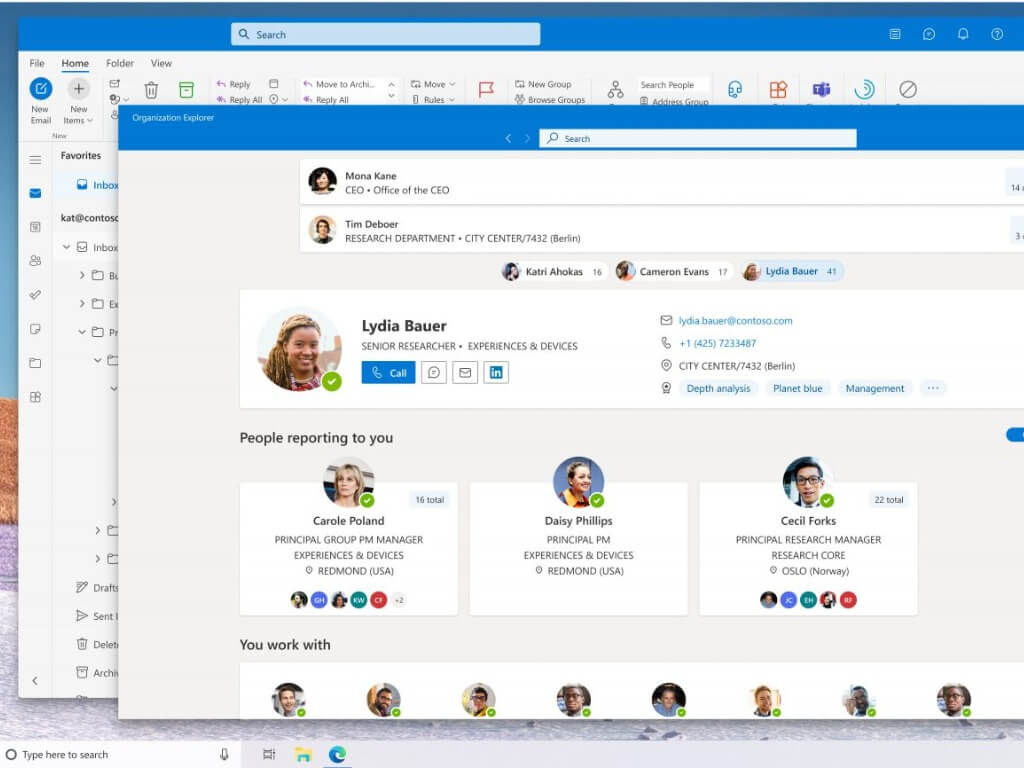Open Carole Poland's profile card
Viewport: 1024px width, 768px height.
(348, 548)
